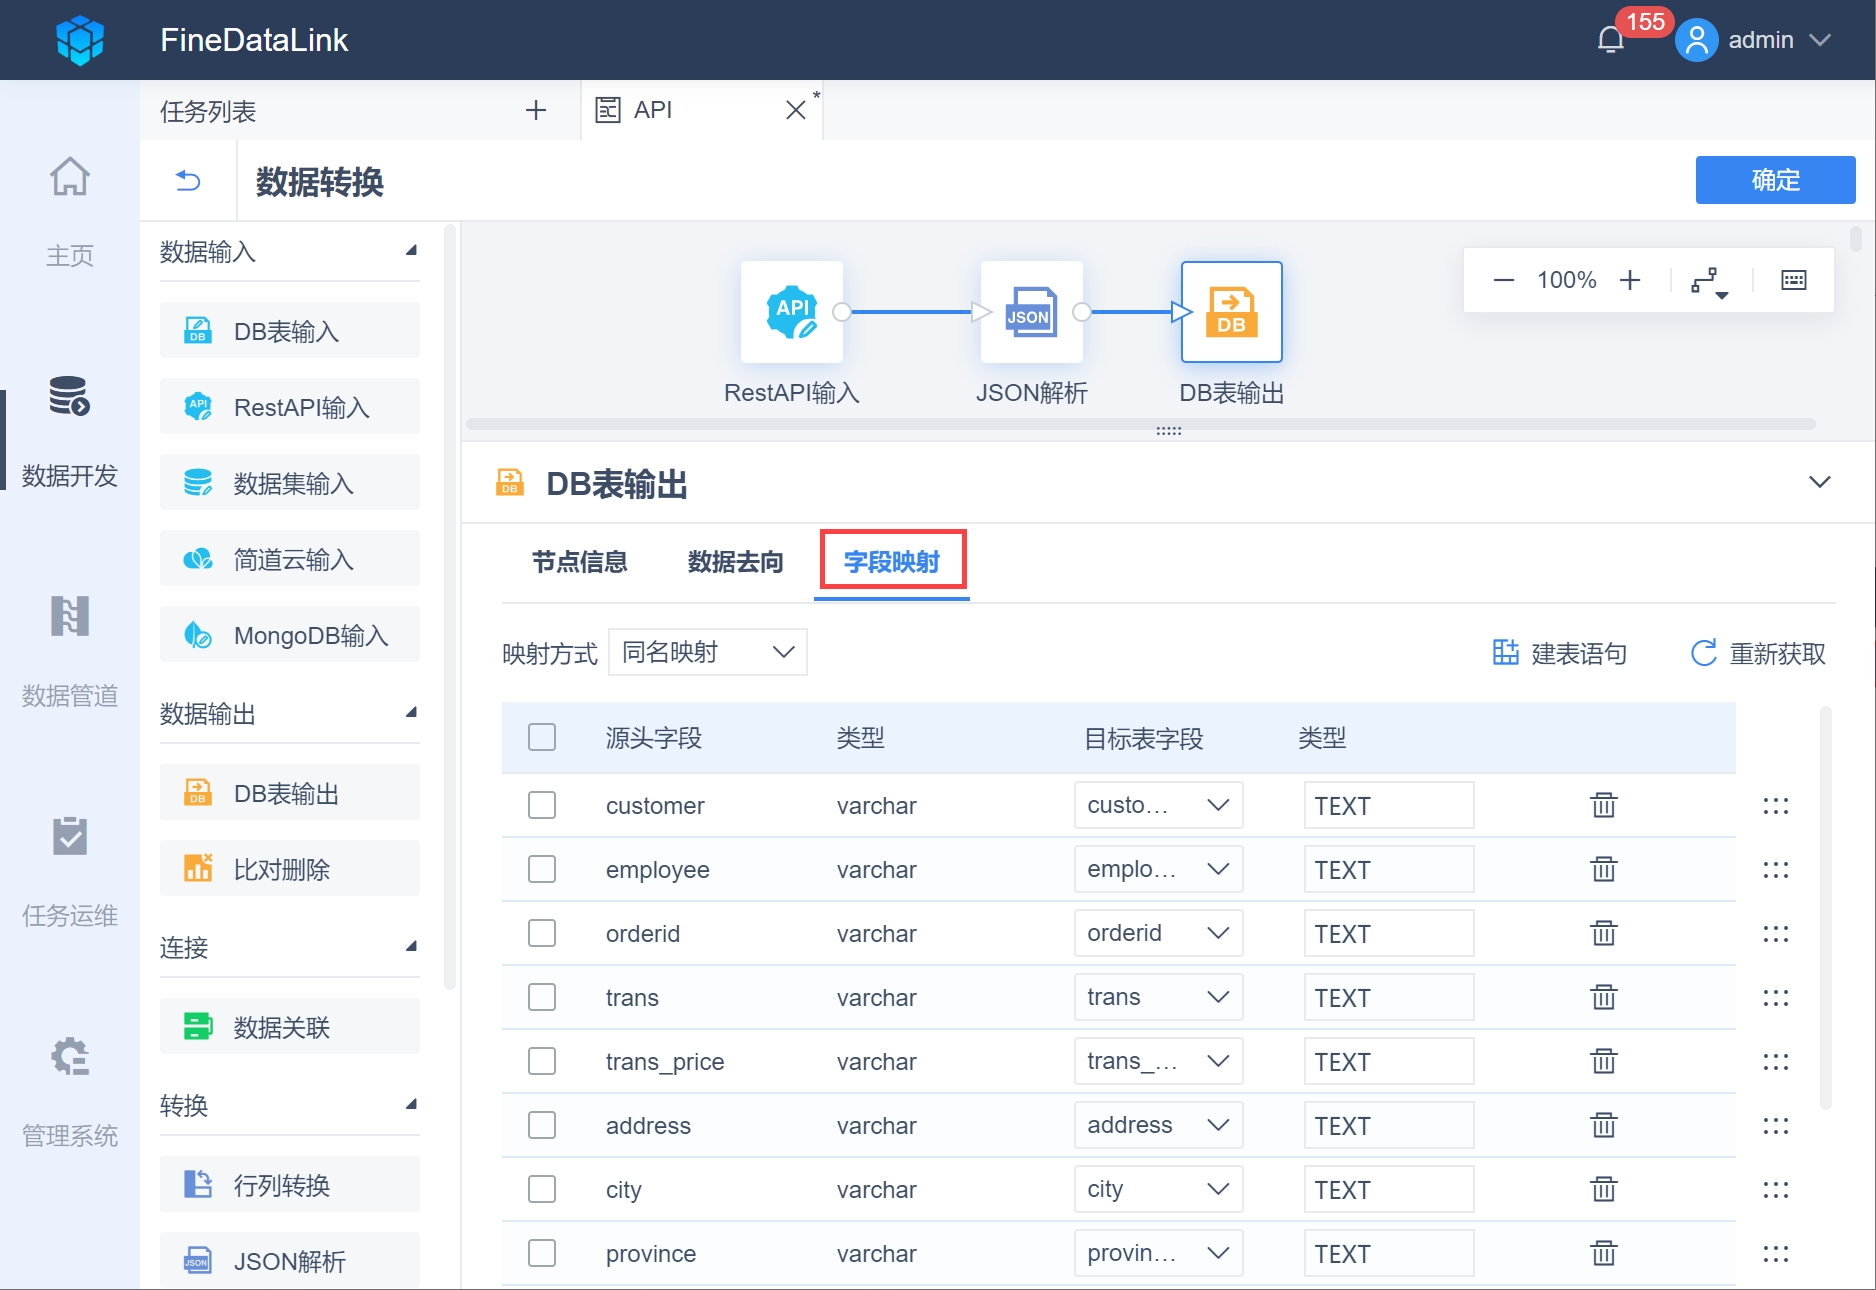Click the drag handle for customer row
Viewport: 1876px width, 1290px height.
(x=1776, y=805)
